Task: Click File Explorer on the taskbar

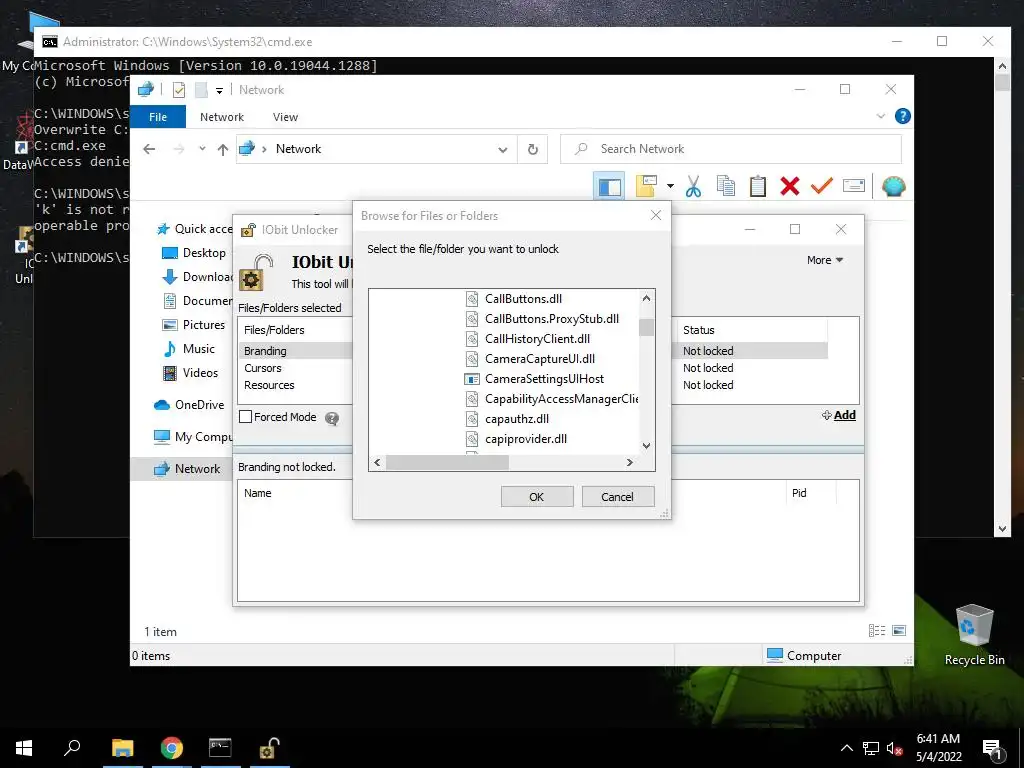Action: tap(122, 748)
